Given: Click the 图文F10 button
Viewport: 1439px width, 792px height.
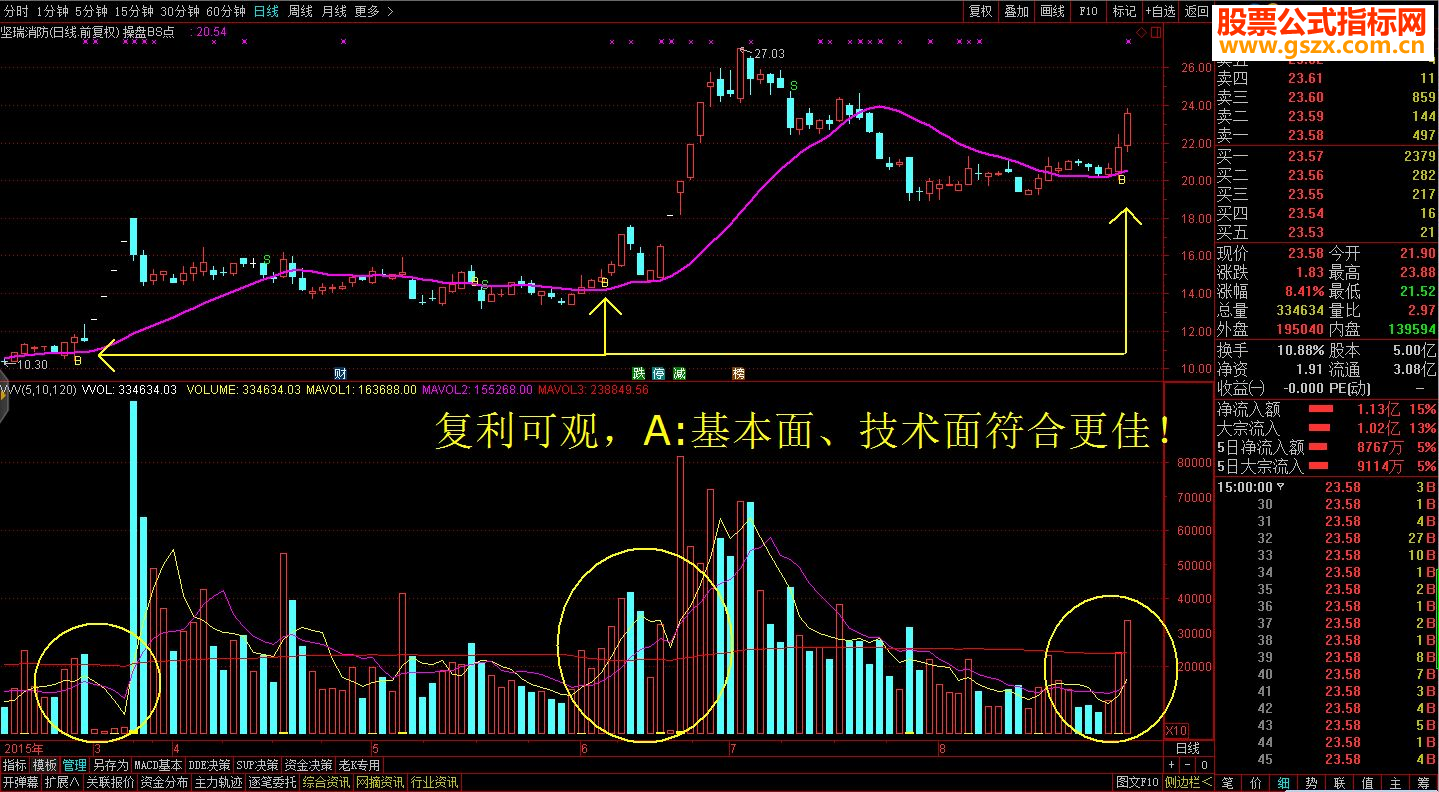Looking at the screenshot, I should [x=1137, y=782].
